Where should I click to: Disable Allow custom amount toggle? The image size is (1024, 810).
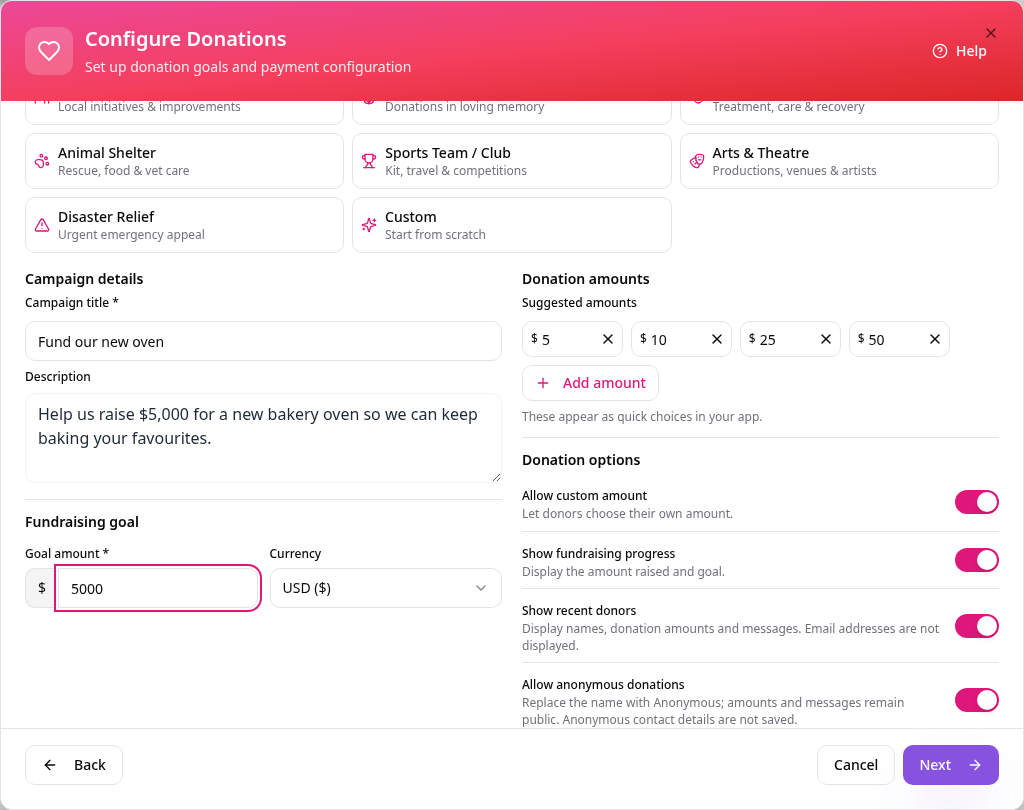point(977,502)
